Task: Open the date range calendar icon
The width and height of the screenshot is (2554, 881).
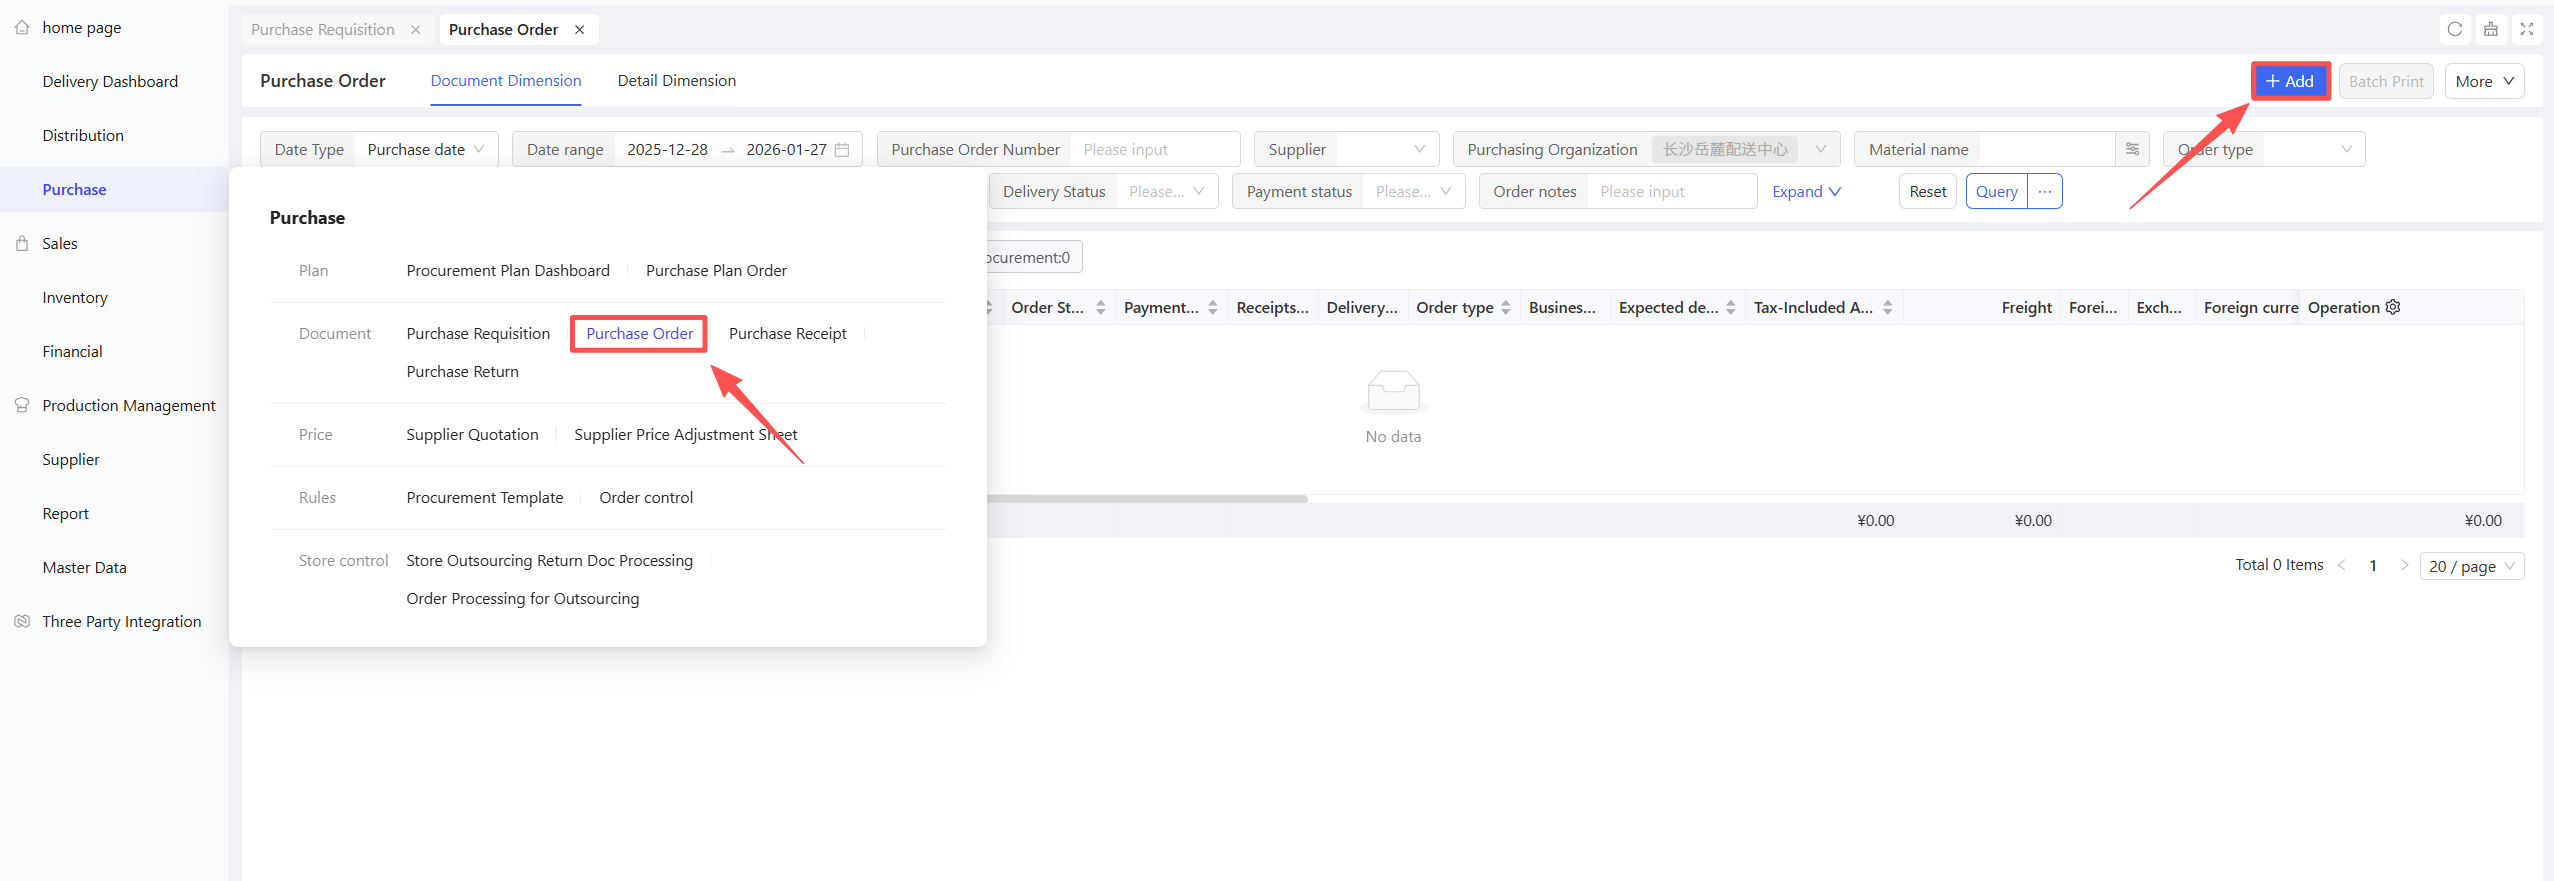Action: point(842,150)
